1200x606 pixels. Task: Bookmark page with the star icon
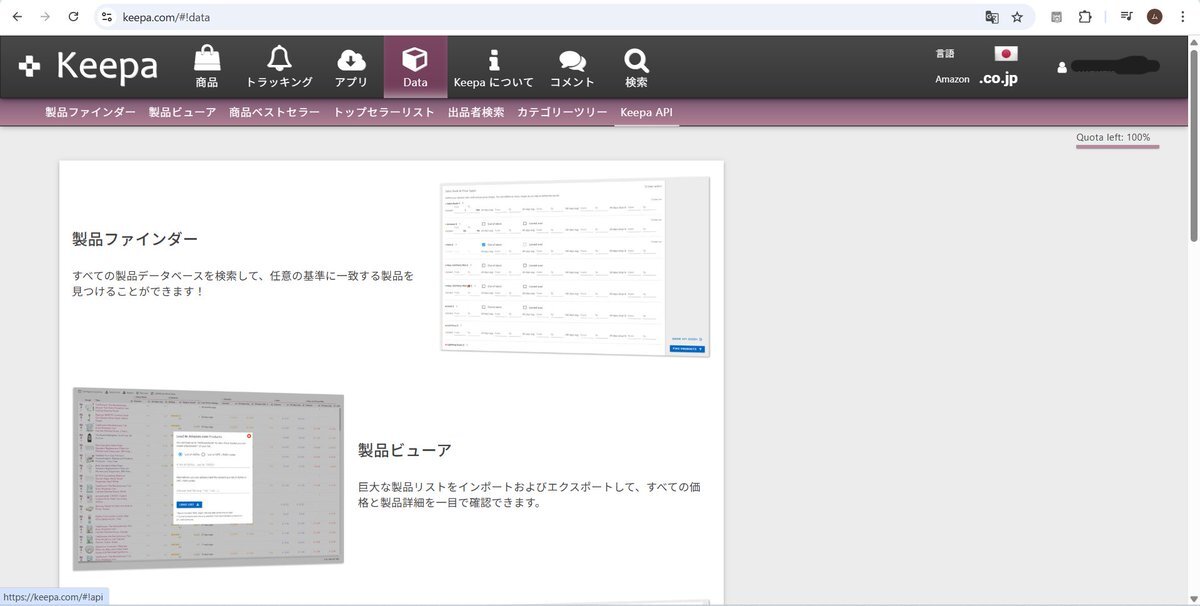(x=1017, y=17)
